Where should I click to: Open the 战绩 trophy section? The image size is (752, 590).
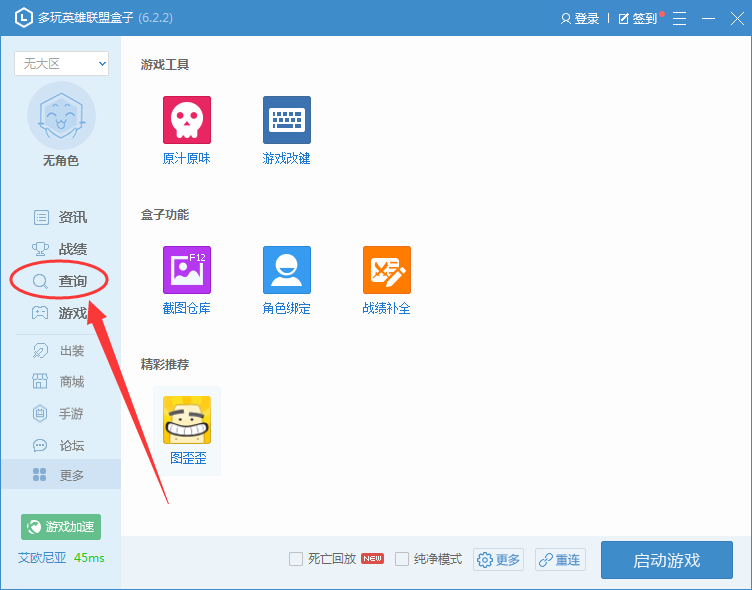[x=60, y=249]
